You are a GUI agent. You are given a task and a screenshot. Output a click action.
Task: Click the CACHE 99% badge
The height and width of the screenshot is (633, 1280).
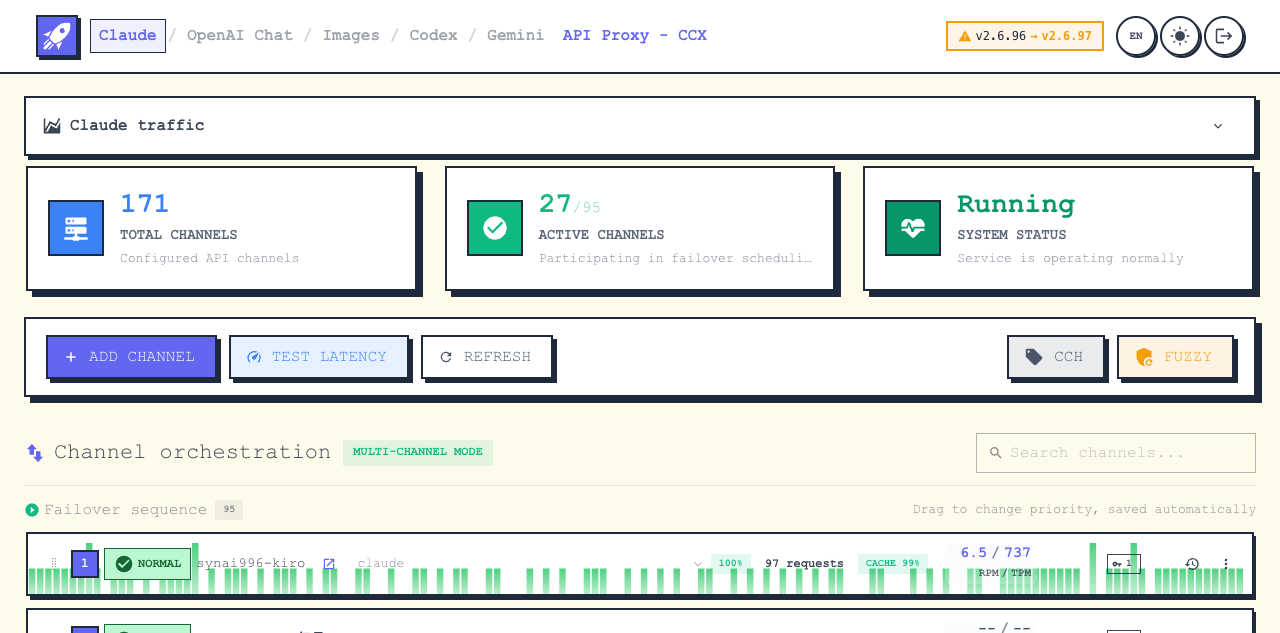(x=893, y=563)
